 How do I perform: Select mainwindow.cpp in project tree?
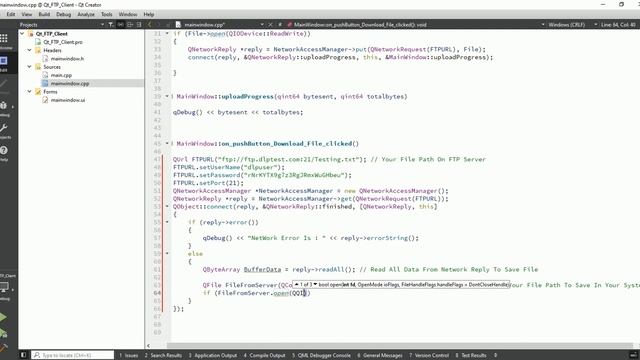[69, 83]
